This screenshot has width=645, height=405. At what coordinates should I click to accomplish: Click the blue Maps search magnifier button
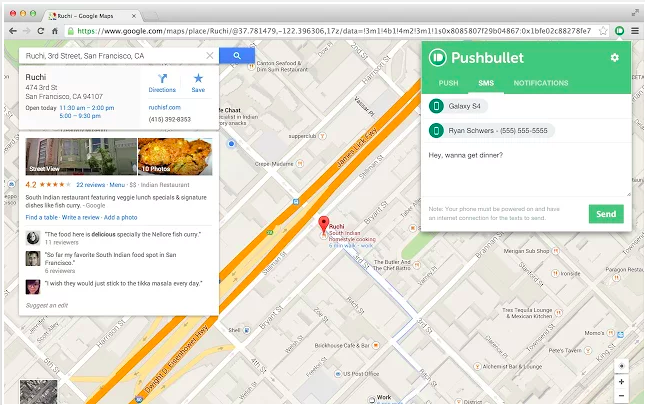pos(237,56)
